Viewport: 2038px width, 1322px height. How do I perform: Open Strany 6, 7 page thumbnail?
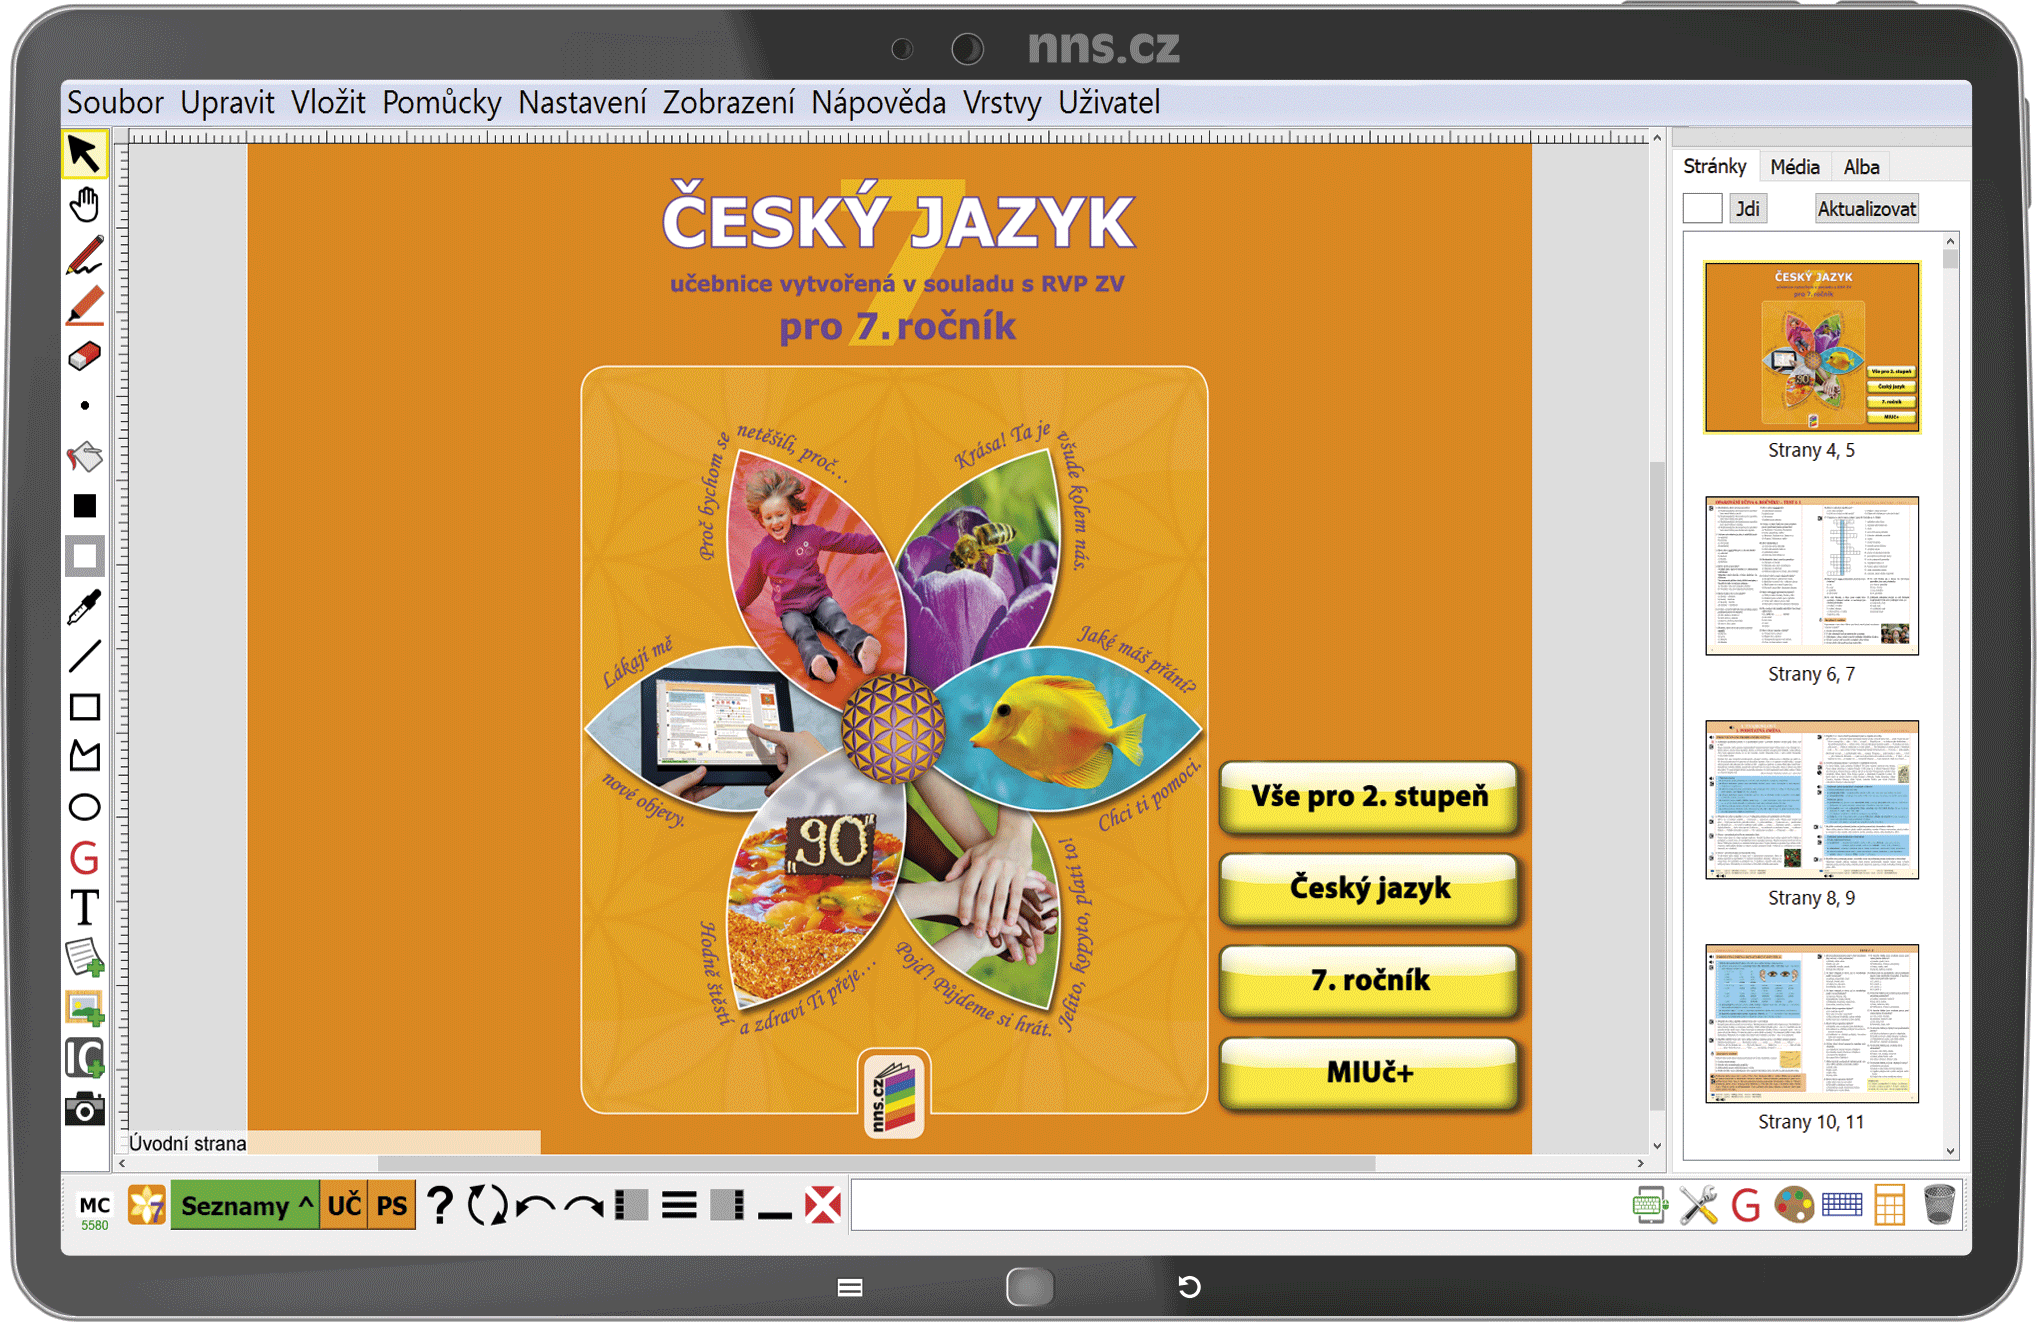[1811, 577]
